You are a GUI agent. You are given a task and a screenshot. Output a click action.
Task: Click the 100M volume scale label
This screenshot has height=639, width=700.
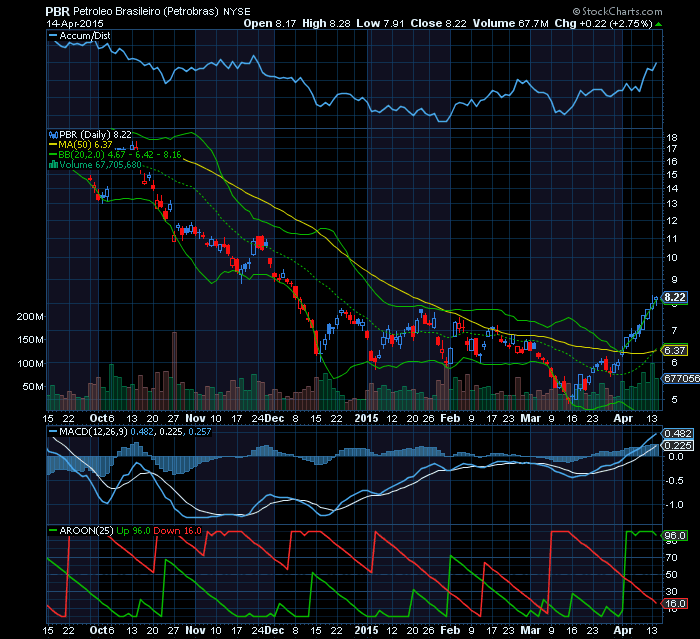tap(30, 363)
